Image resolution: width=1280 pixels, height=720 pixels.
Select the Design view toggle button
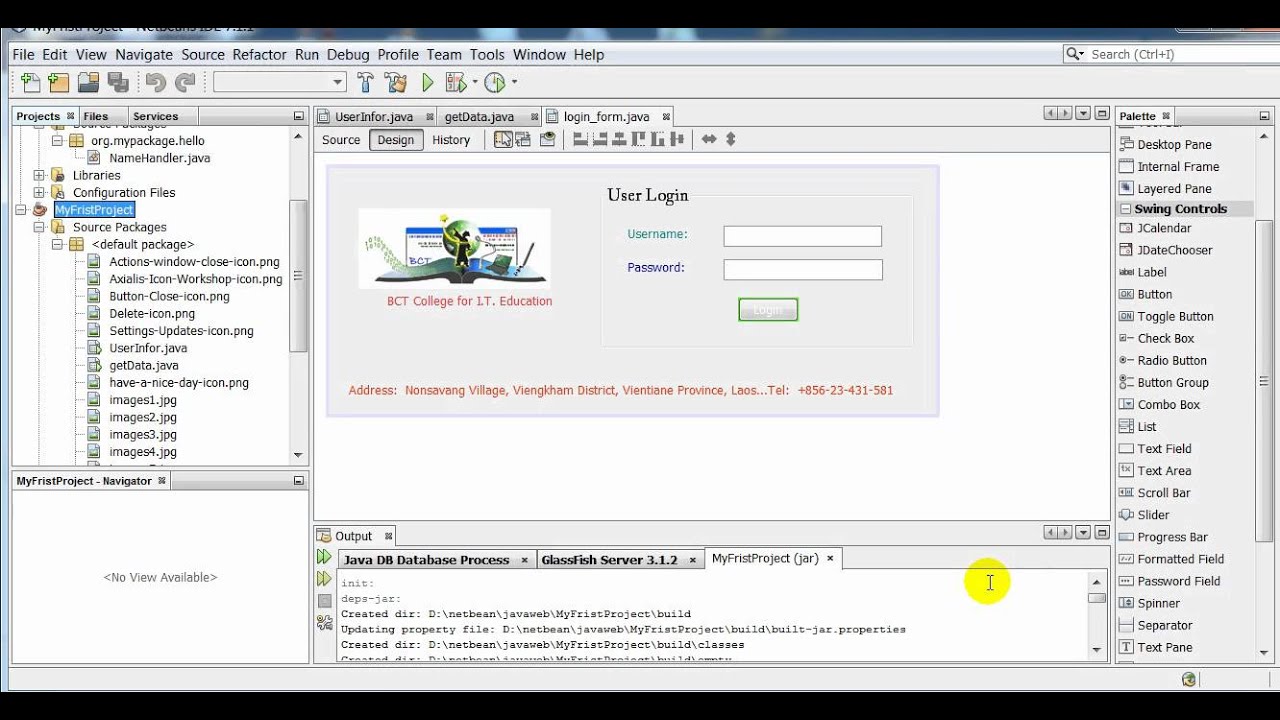[x=395, y=140]
